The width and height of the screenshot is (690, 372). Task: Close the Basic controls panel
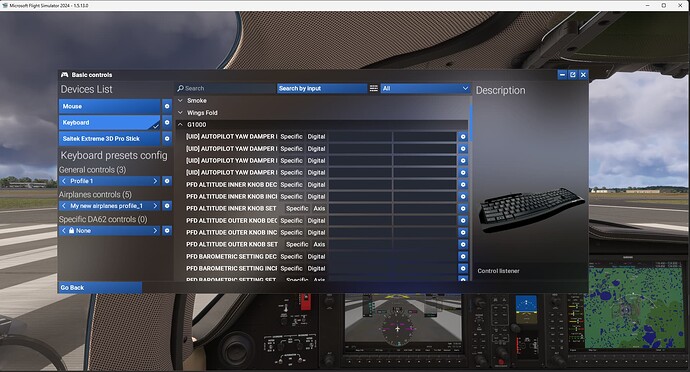tap(583, 75)
